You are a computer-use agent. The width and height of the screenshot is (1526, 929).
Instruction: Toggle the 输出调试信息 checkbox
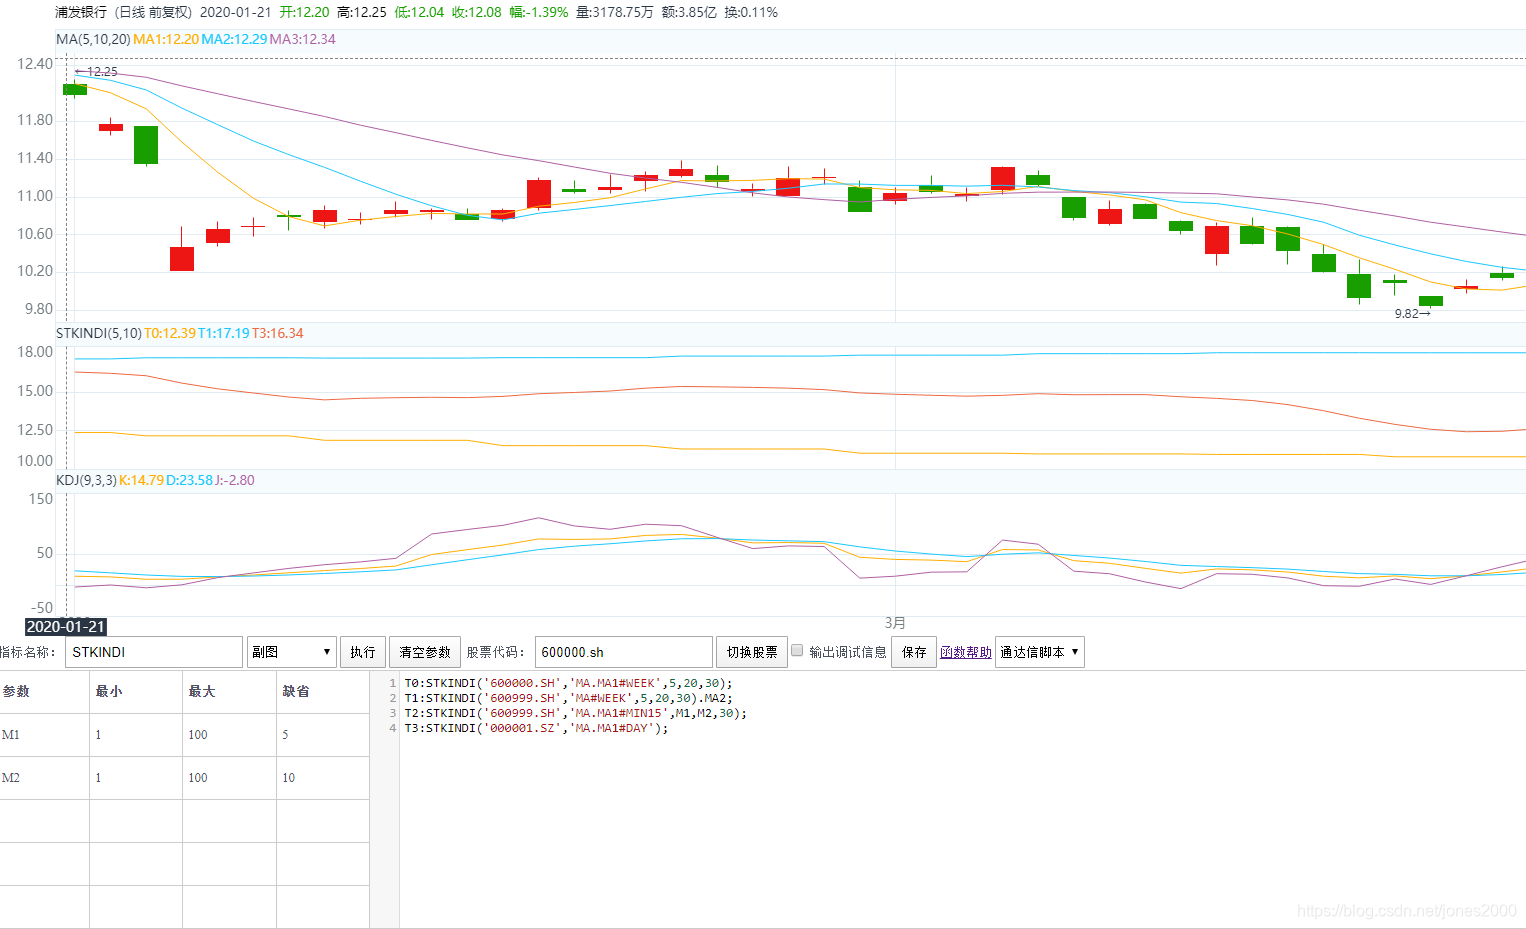797,650
